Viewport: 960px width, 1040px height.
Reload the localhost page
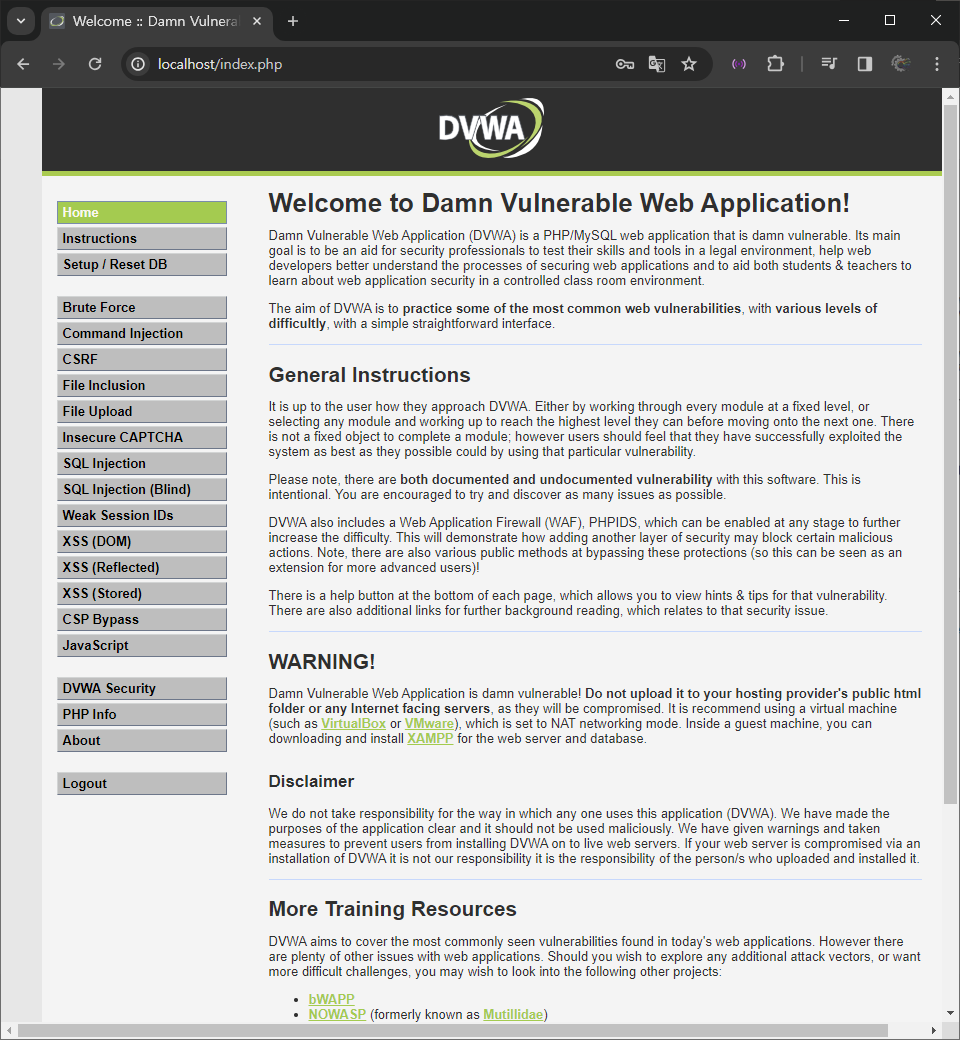tap(95, 64)
